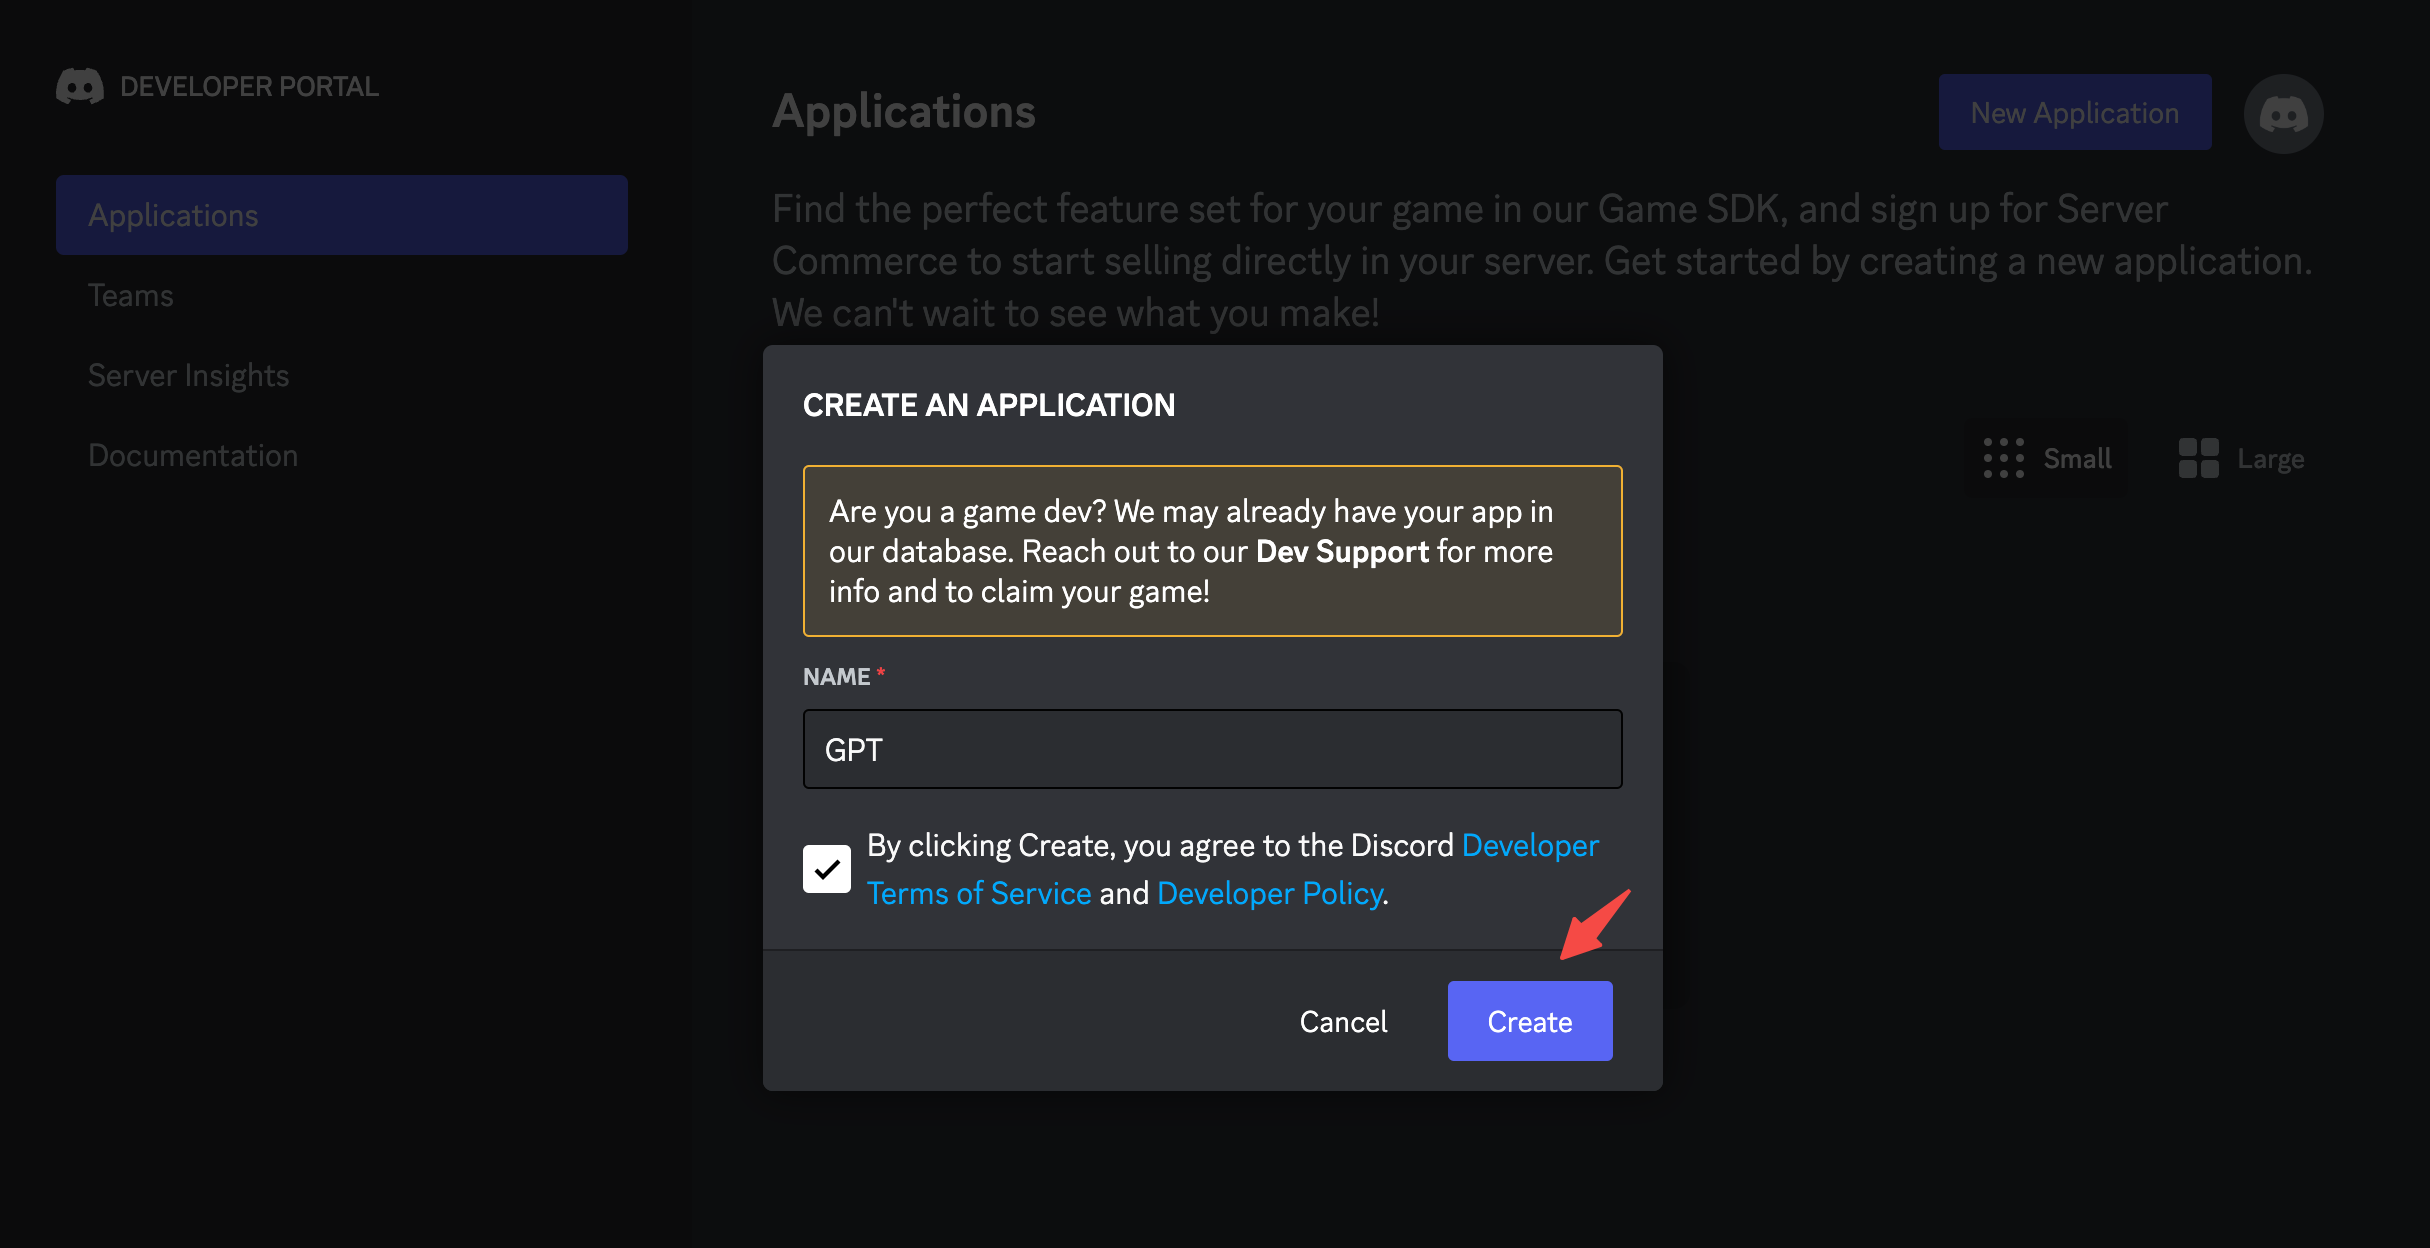Open Documentation from the sidebar
This screenshot has width=2430, height=1248.
pyautogui.click(x=193, y=455)
